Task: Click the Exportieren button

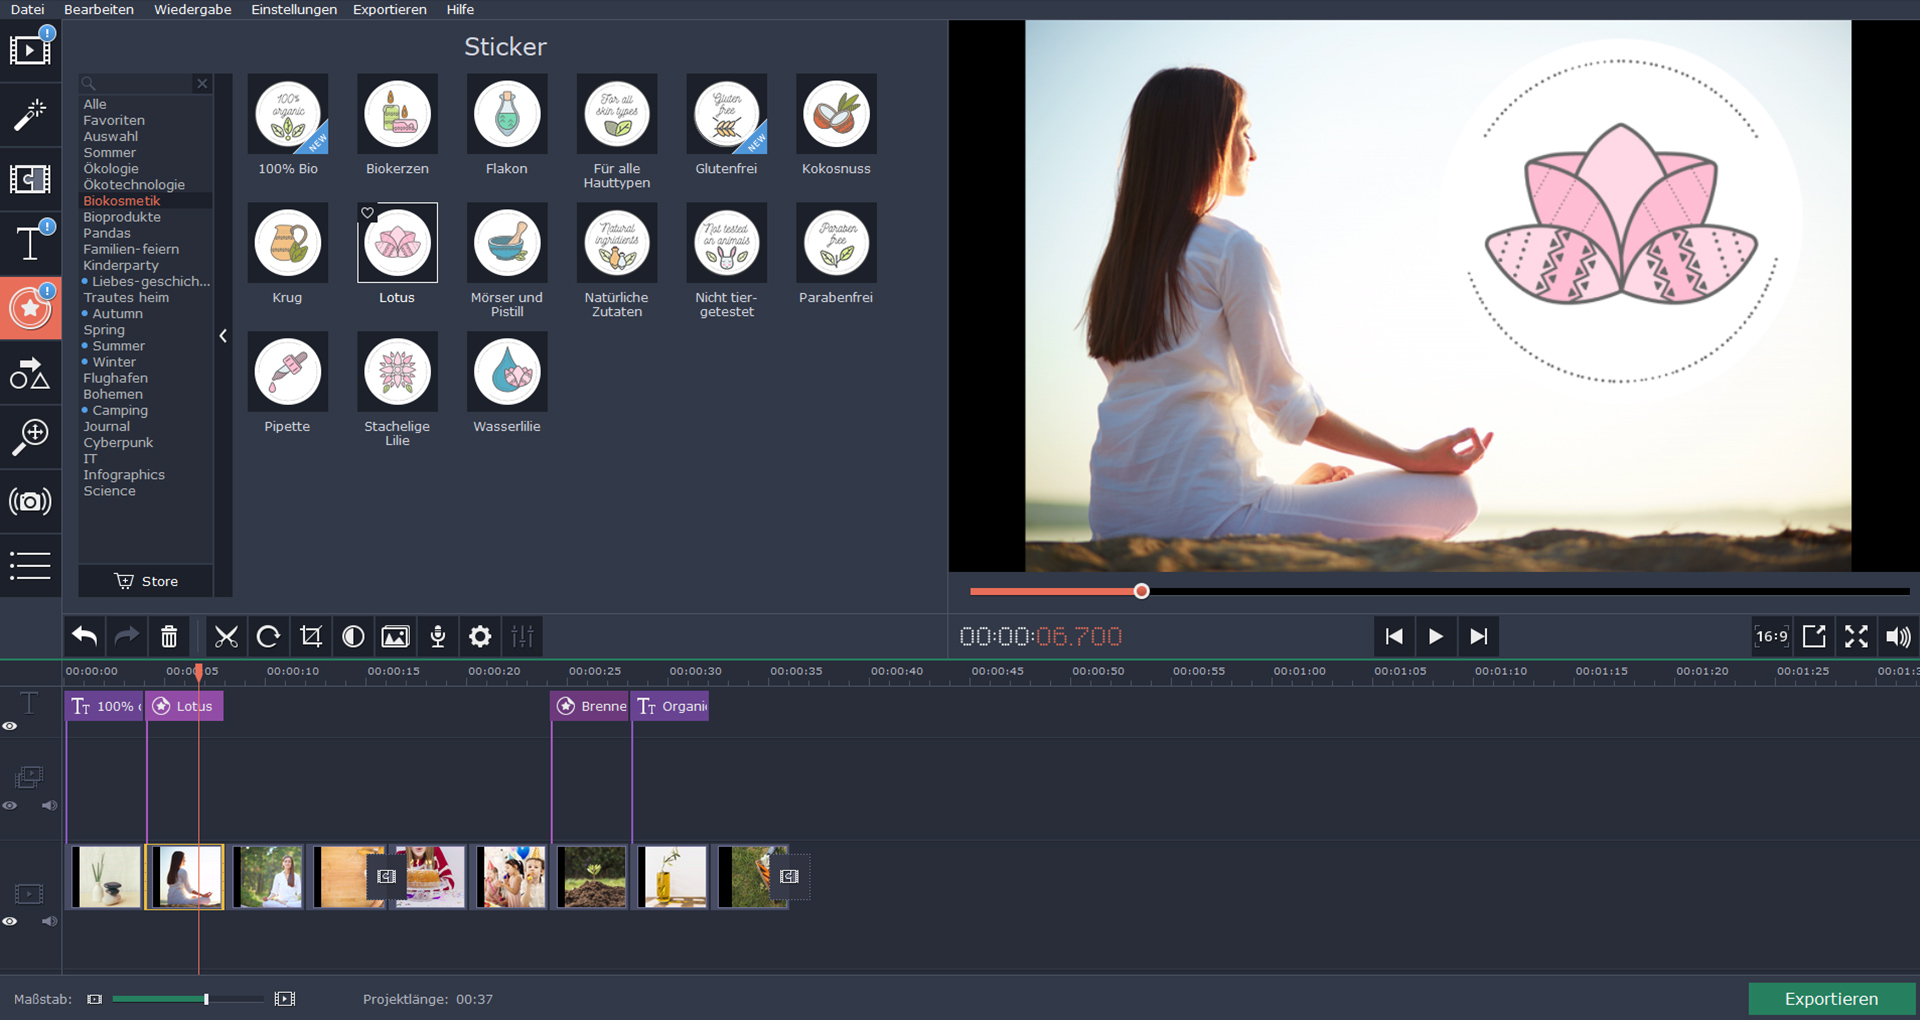Action: (x=1830, y=998)
